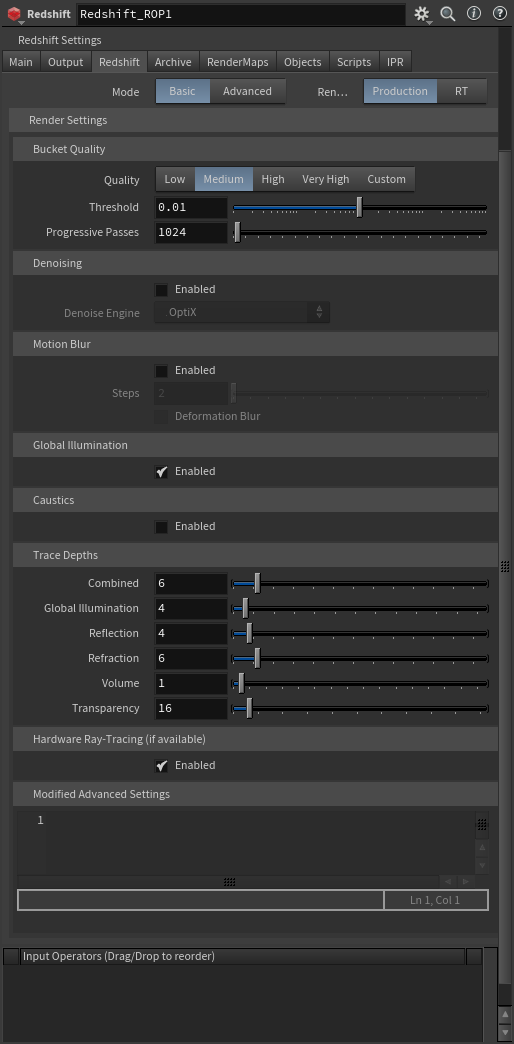Enable the Motion Blur checkbox

(x=161, y=371)
